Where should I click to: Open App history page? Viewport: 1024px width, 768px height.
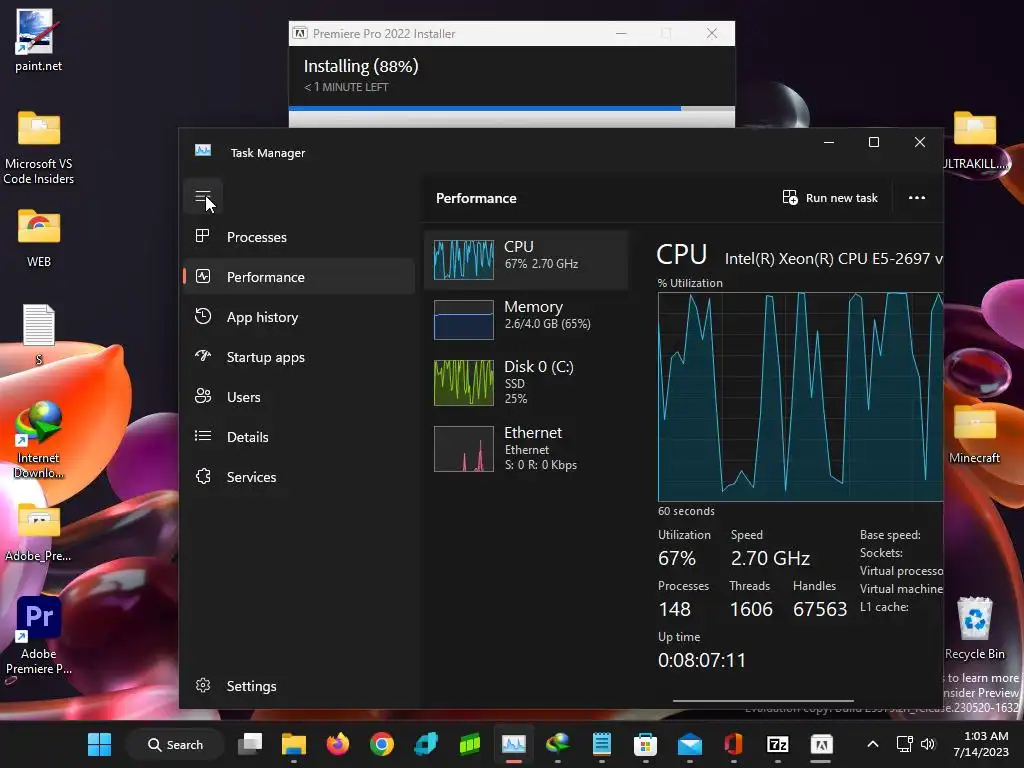tap(299, 317)
